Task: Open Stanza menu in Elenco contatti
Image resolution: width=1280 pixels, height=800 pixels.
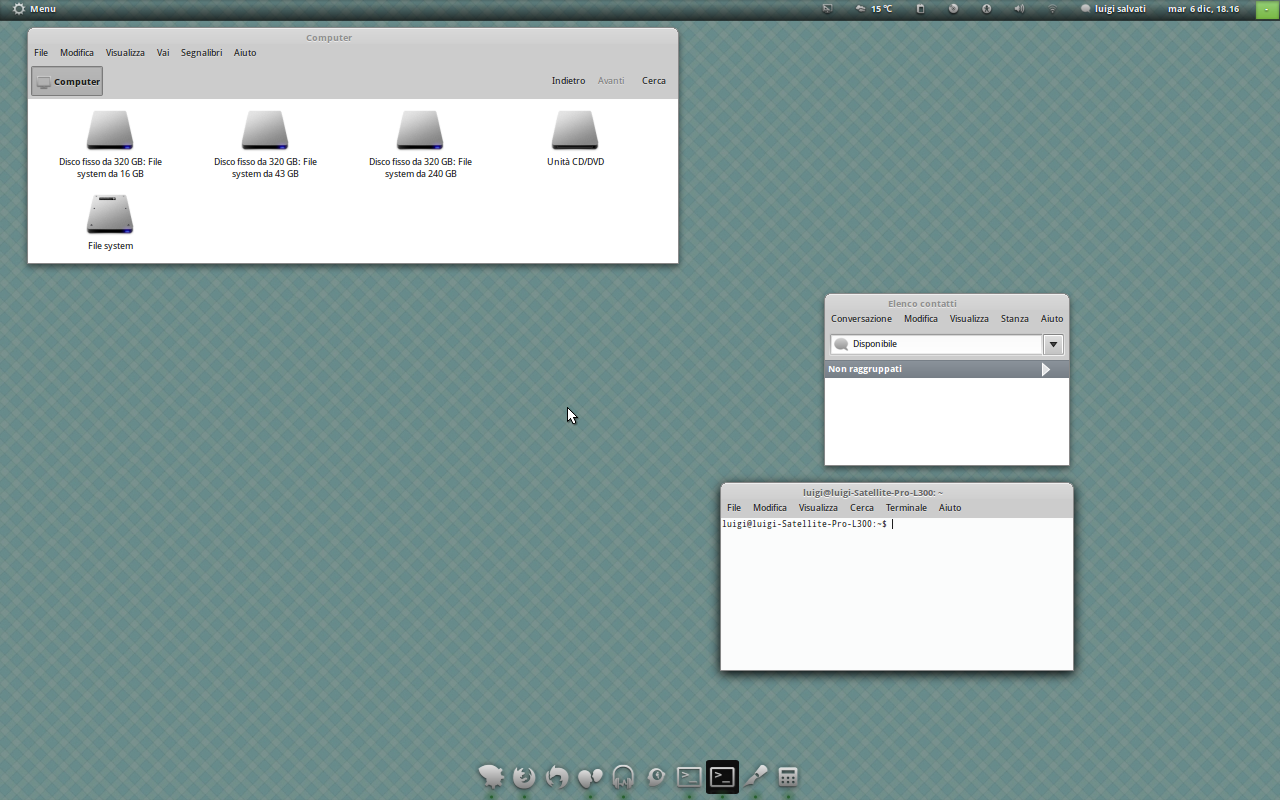Action: (x=1015, y=319)
